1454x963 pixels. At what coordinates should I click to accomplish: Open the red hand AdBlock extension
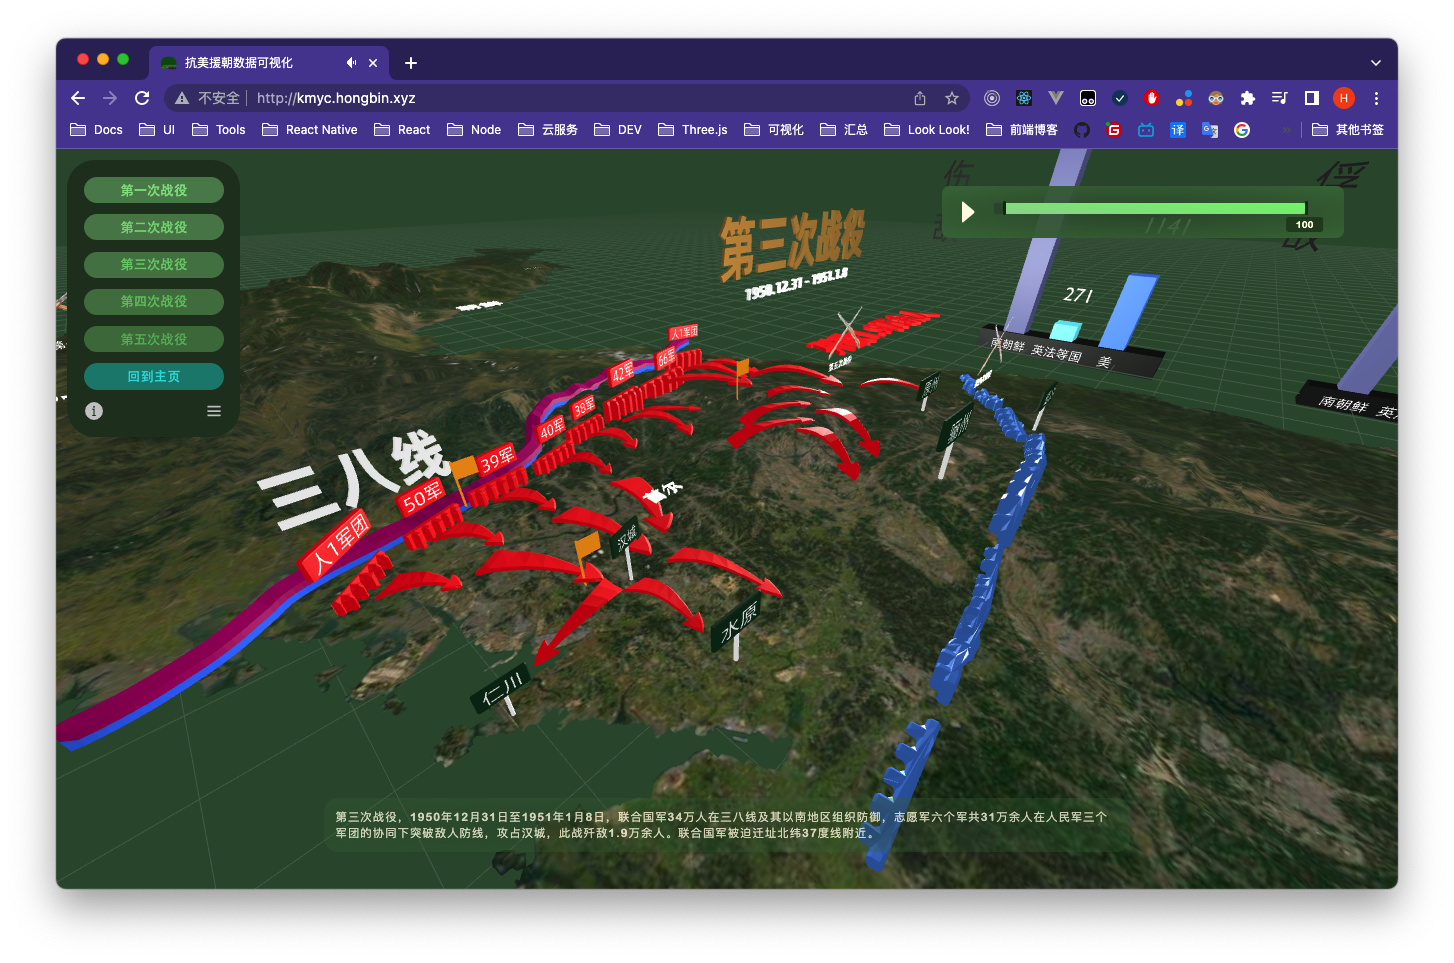coord(1152,98)
